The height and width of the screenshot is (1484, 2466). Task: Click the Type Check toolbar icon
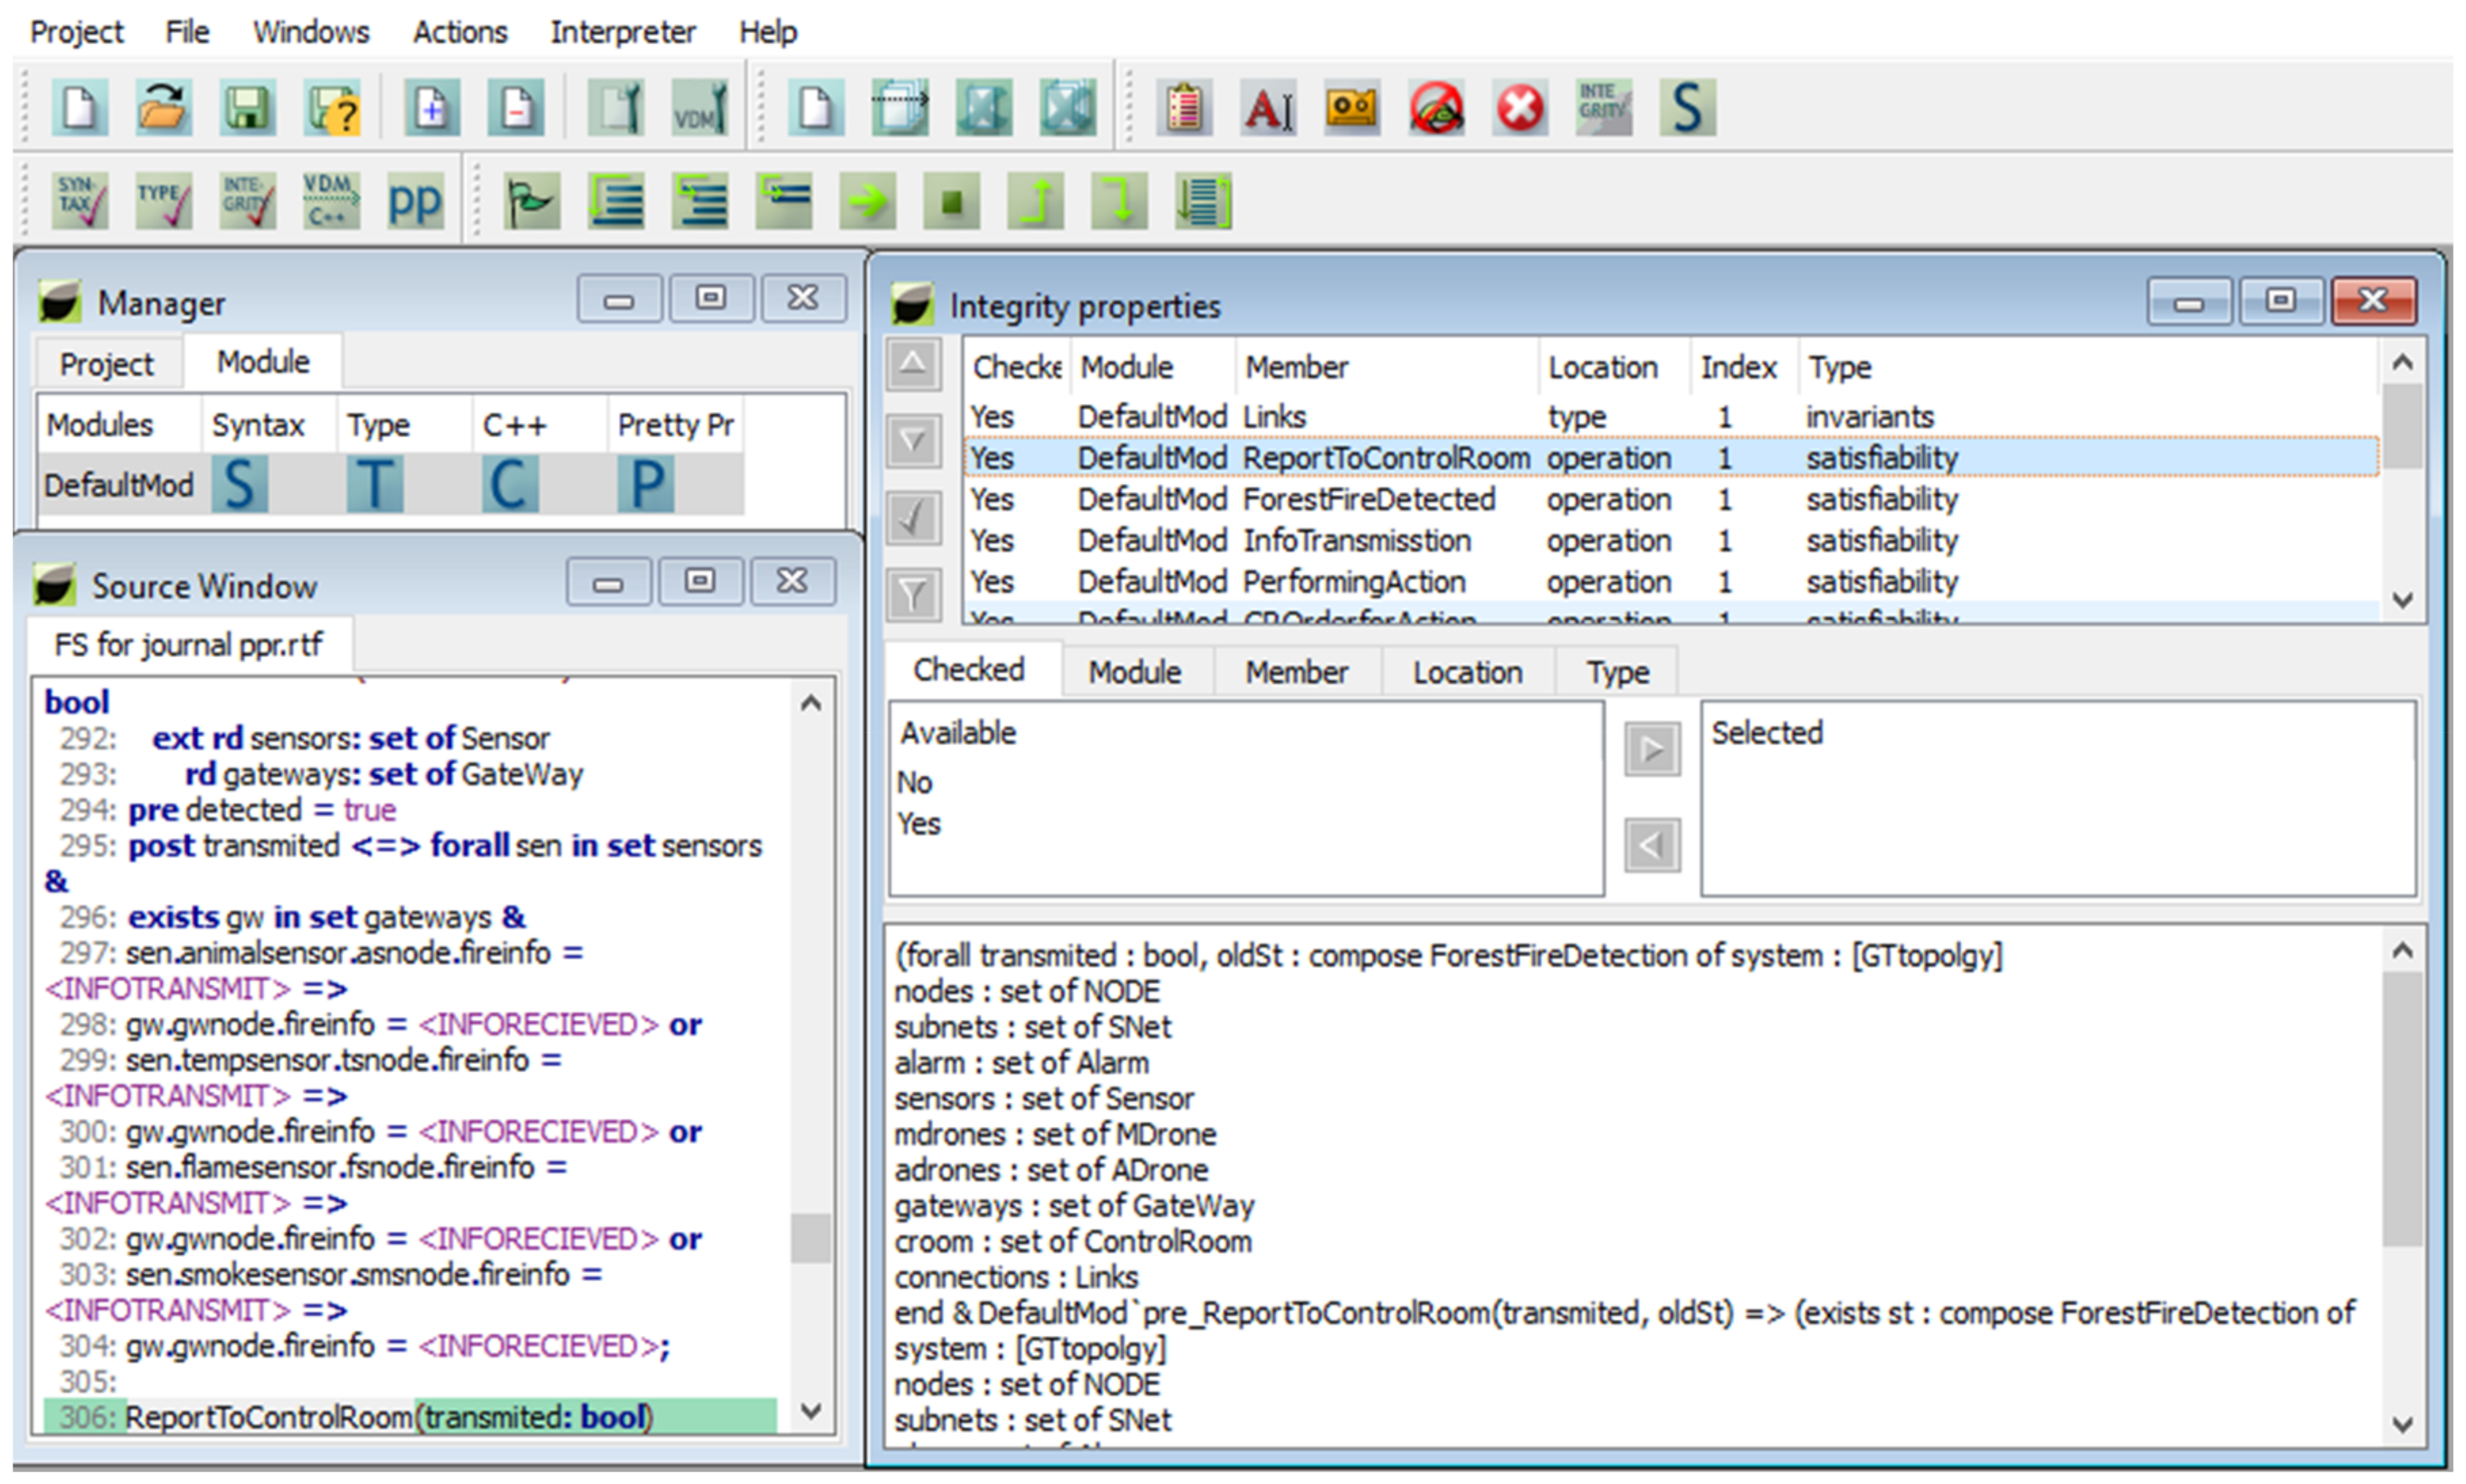[164, 200]
